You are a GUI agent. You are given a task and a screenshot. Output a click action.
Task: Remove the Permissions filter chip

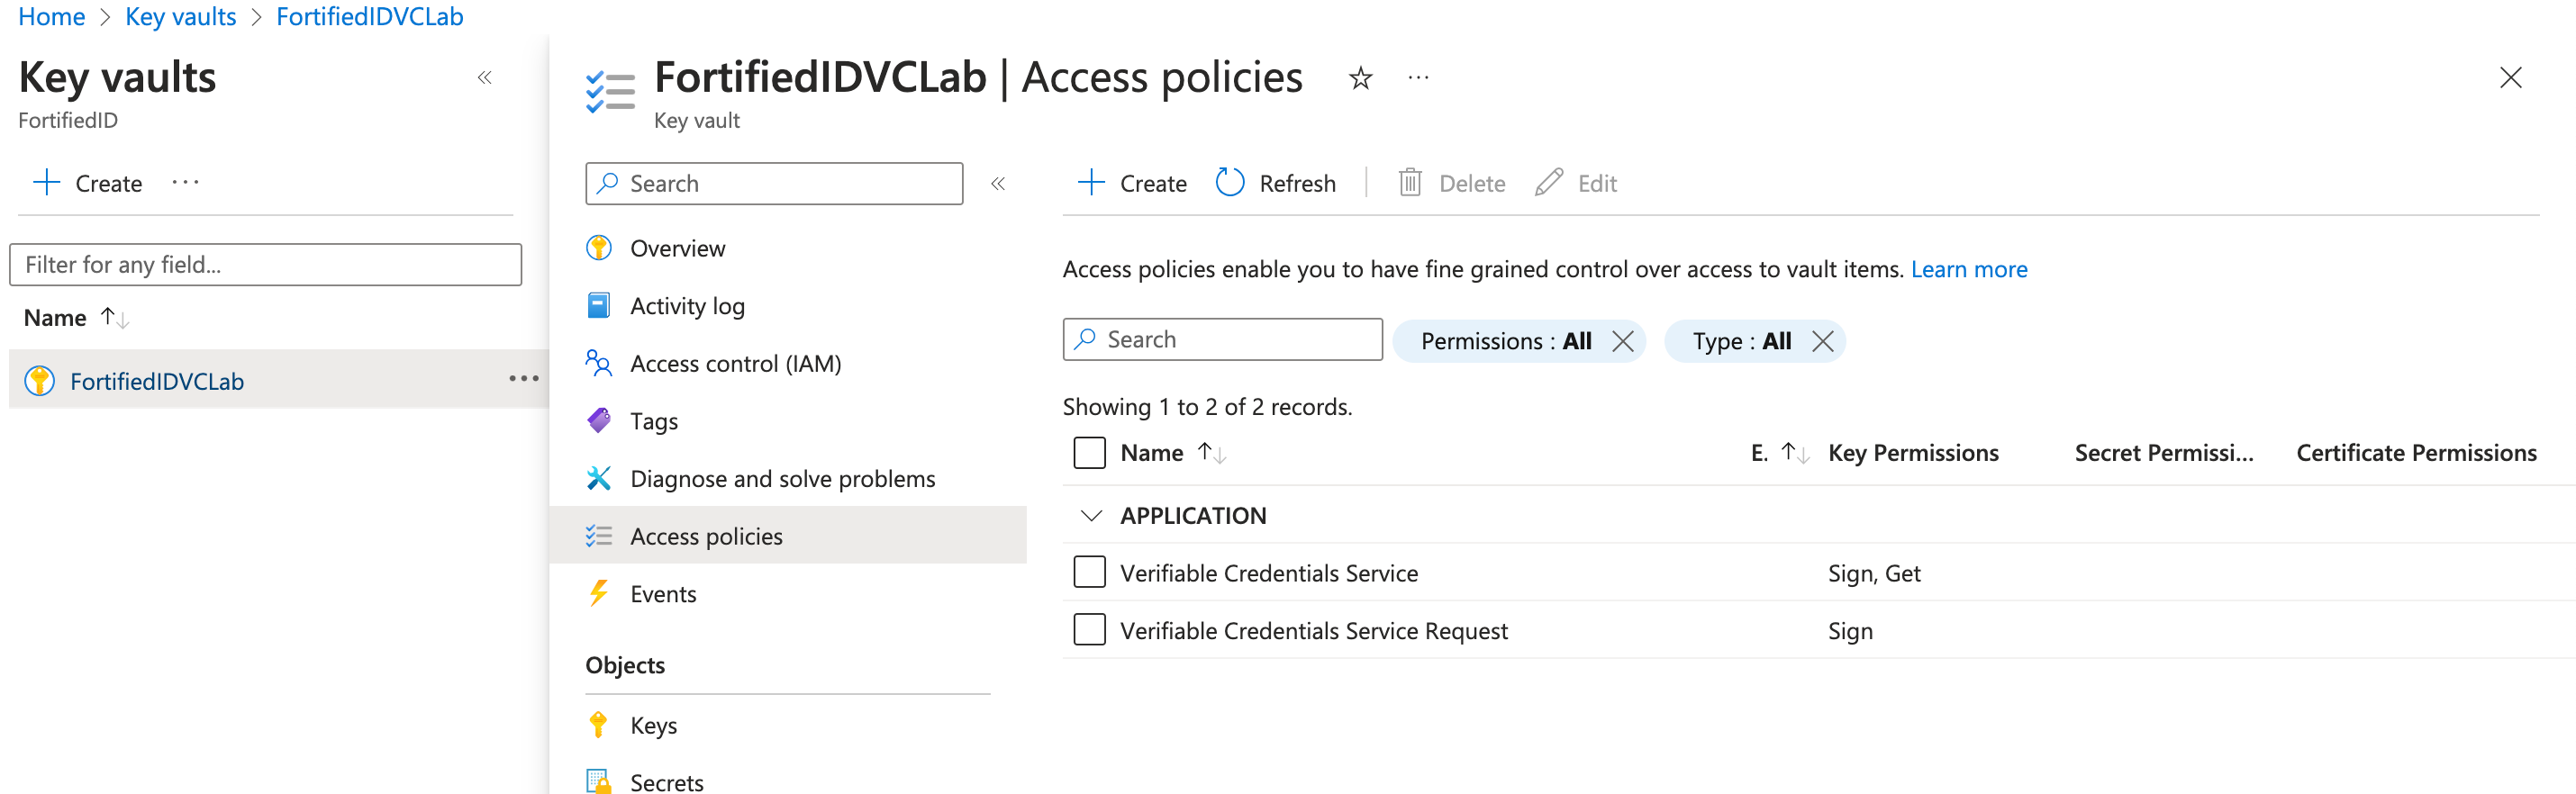[x=1623, y=342]
